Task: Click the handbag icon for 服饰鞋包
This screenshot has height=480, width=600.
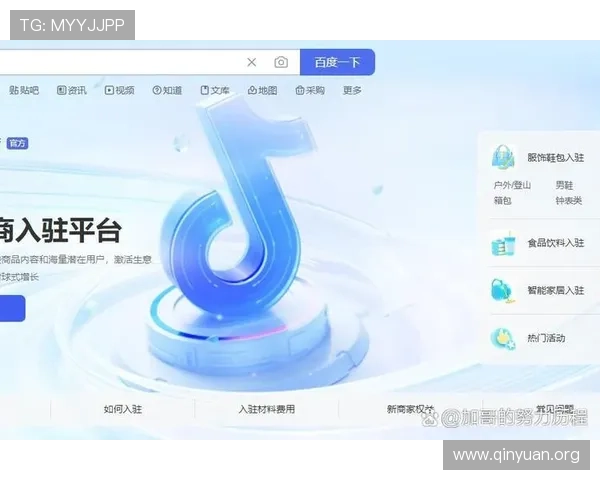Action: click(x=504, y=157)
